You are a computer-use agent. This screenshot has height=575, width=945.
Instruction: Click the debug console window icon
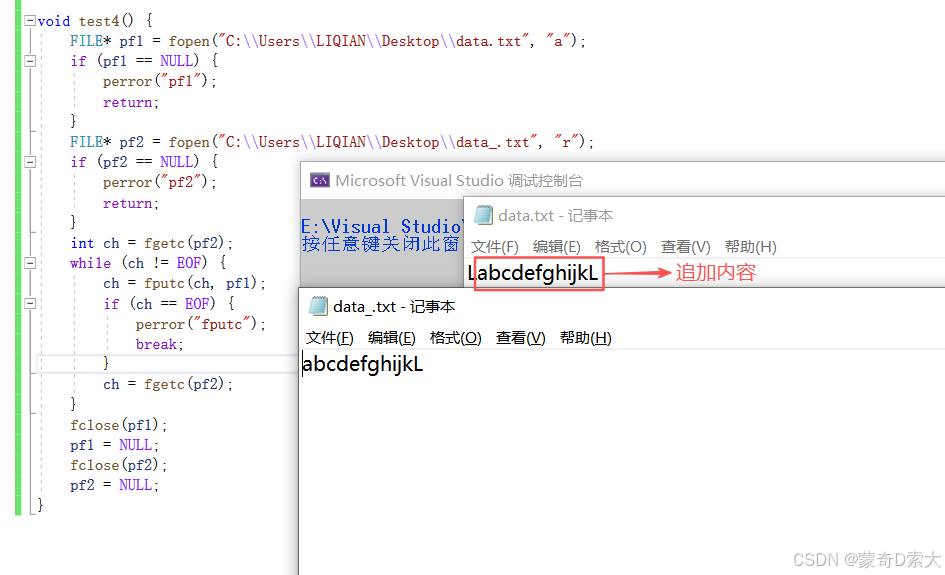coord(319,180)
